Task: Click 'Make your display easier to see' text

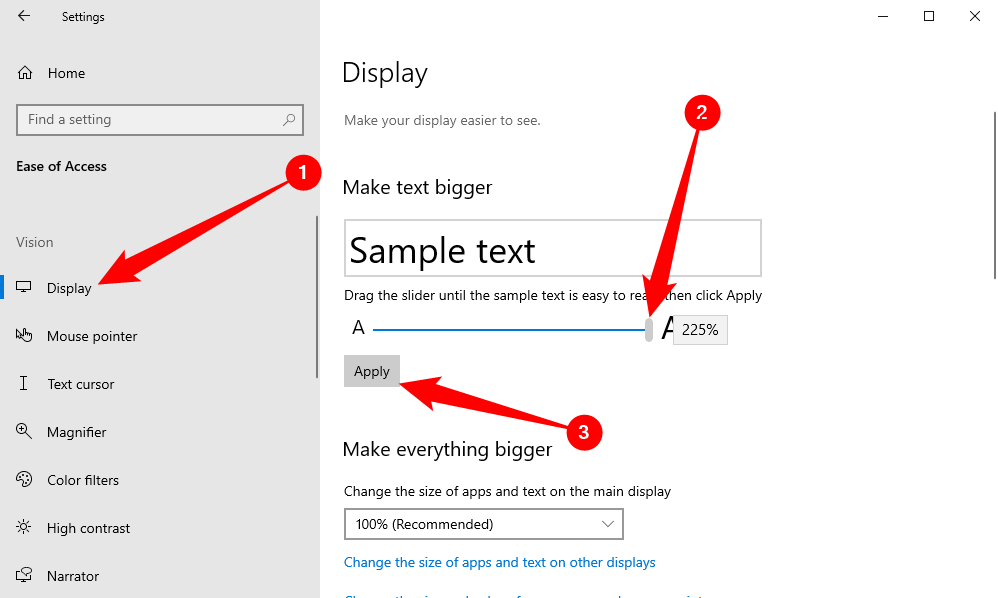Action: pos(442,120)
